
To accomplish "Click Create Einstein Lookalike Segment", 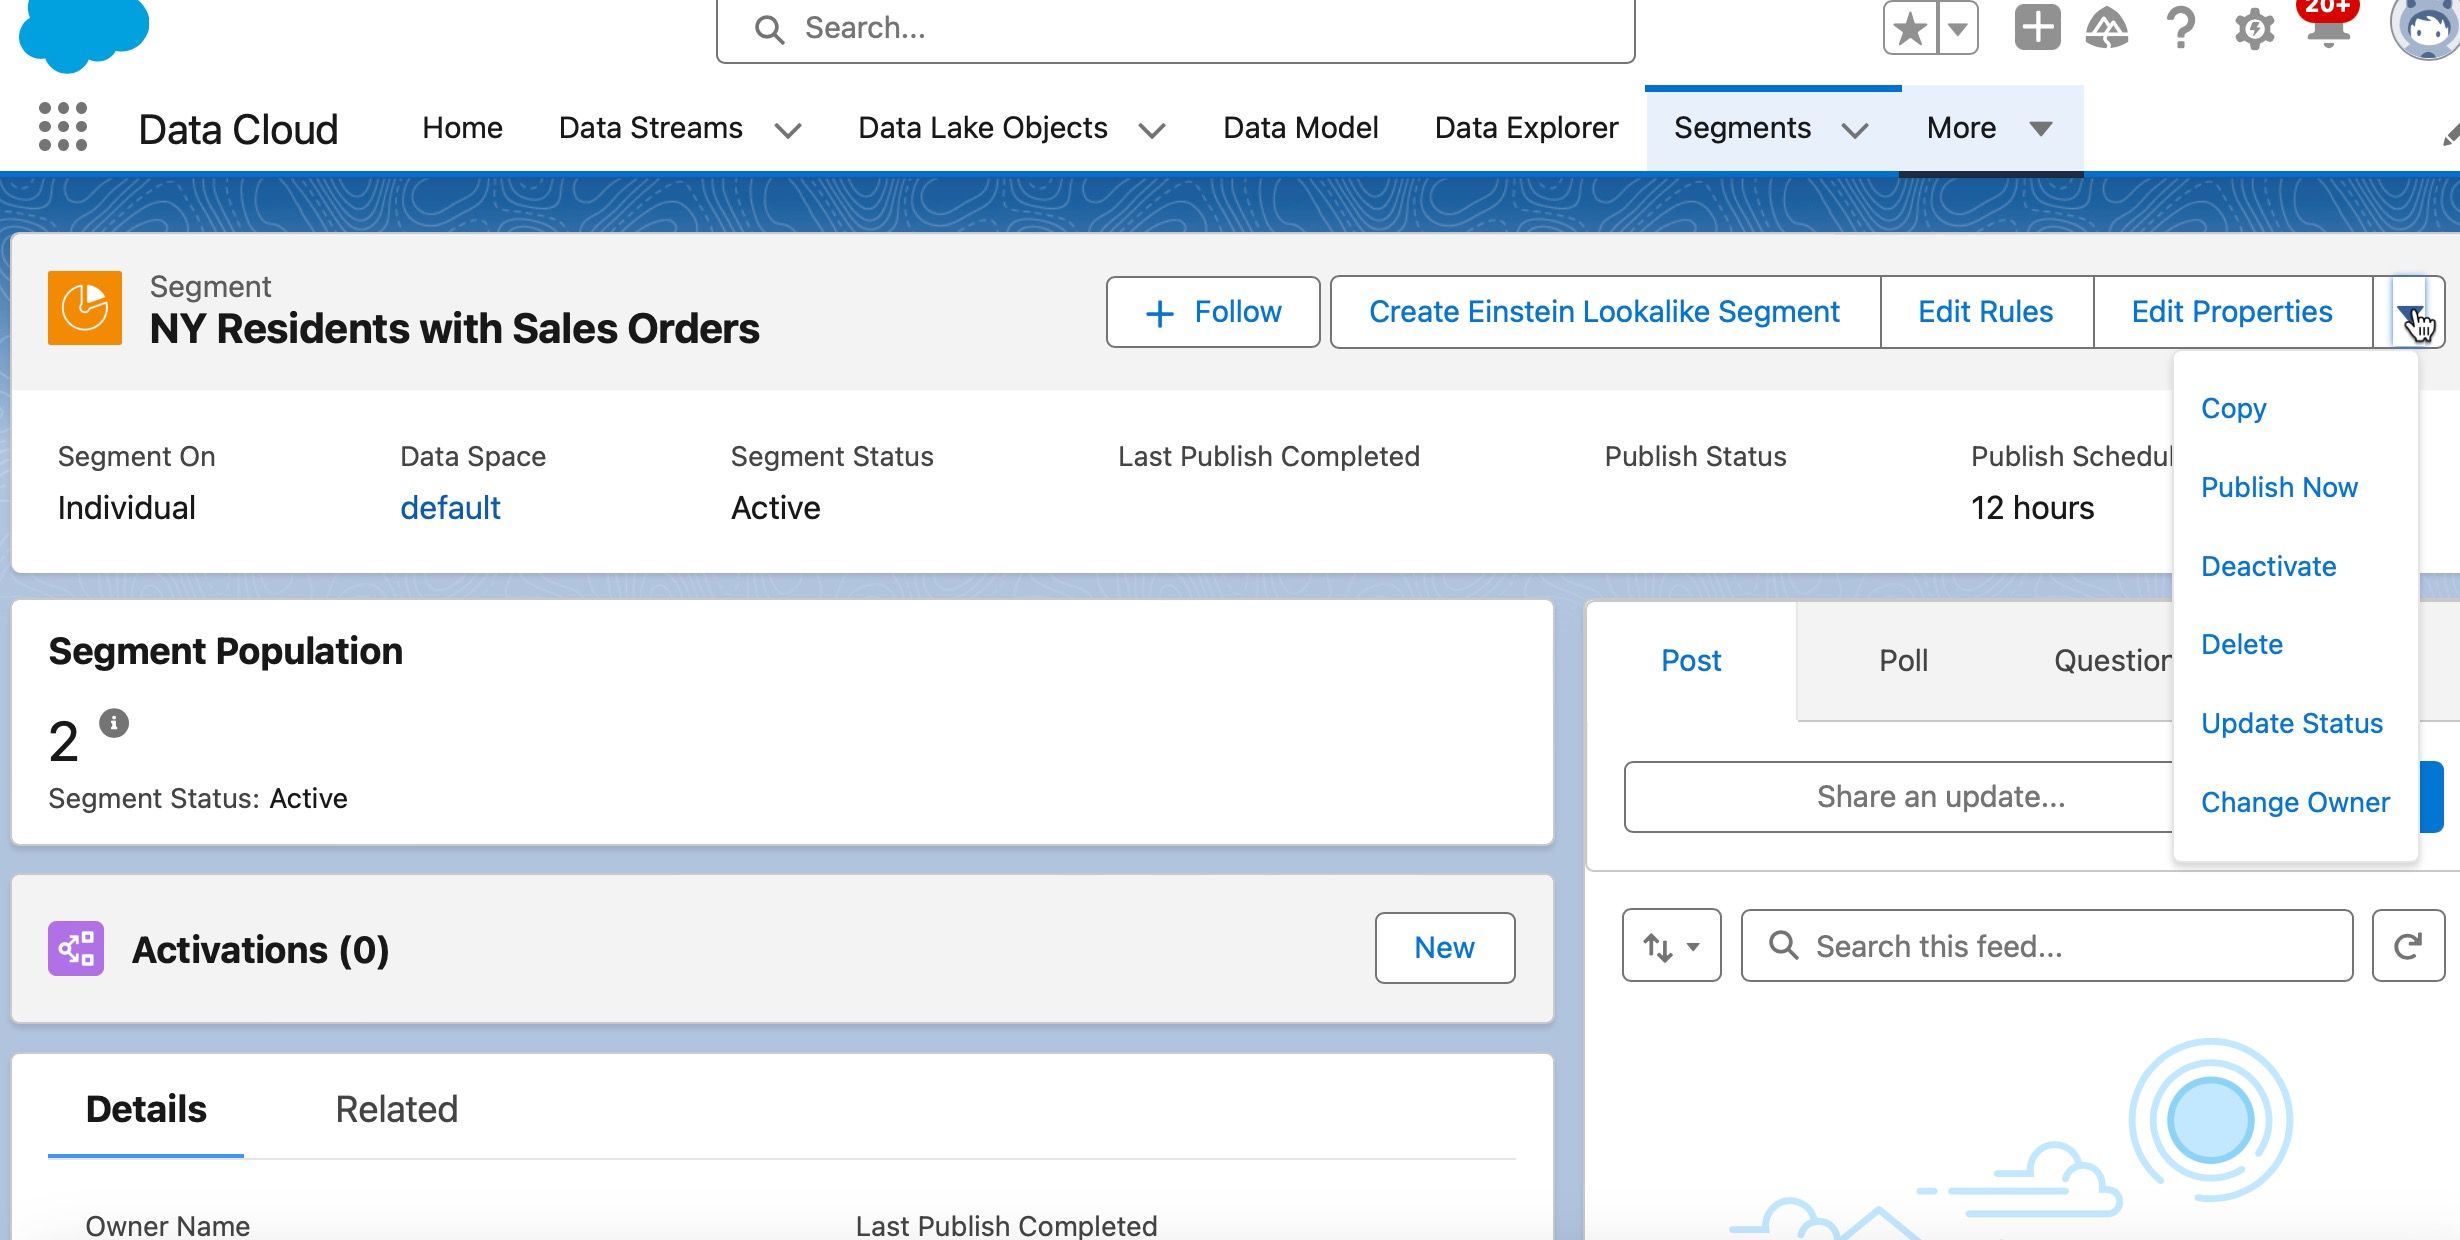I will pos(1604,312).
